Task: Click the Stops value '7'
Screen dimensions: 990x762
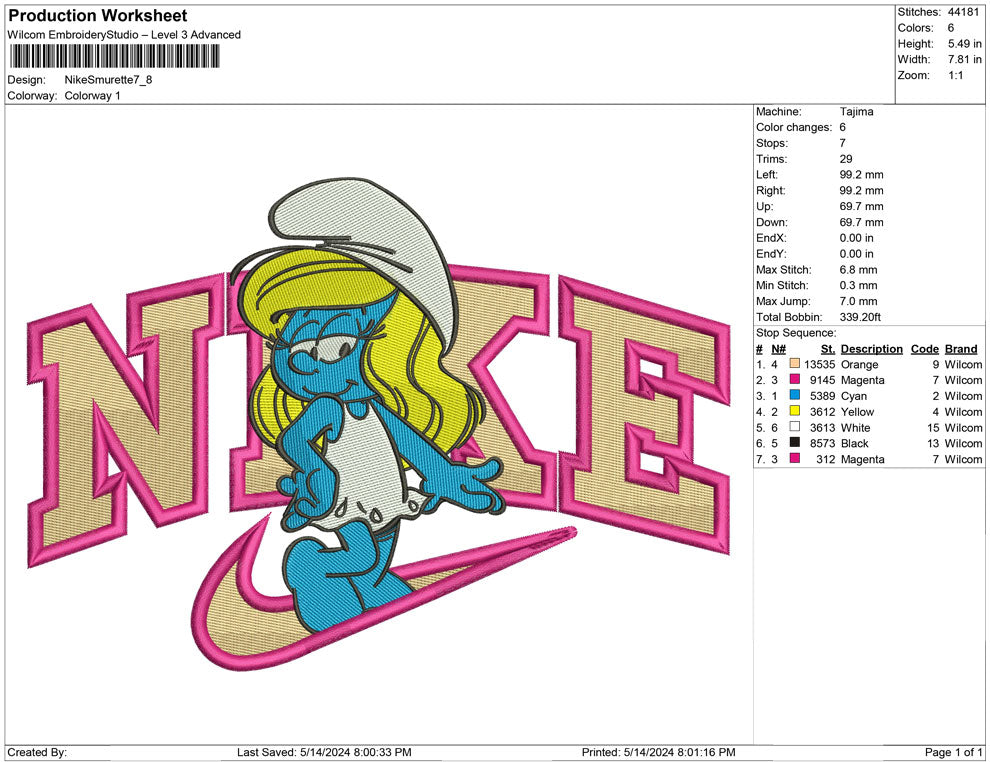Action: (x=843, y=143)
